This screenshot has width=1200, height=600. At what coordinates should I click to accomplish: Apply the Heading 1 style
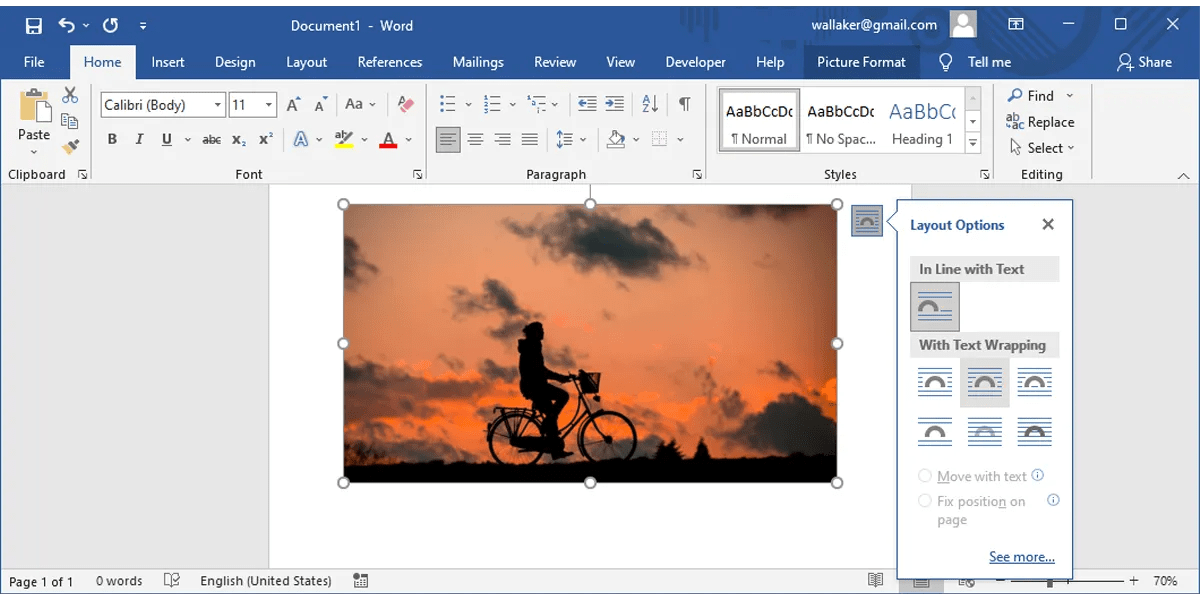pos(922,120)
